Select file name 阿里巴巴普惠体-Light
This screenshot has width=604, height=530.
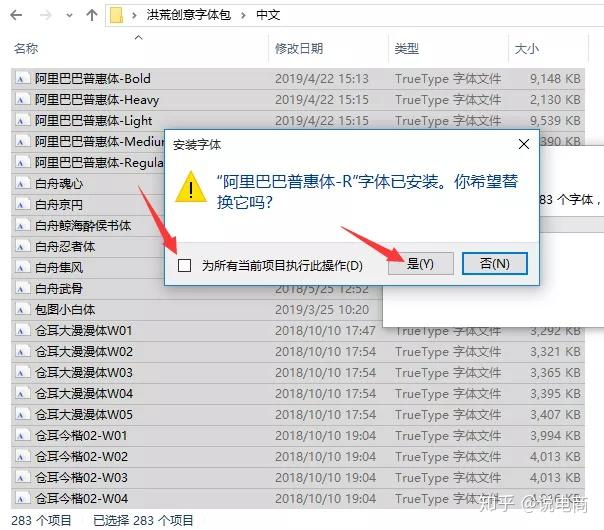click(x=94, y=121)
